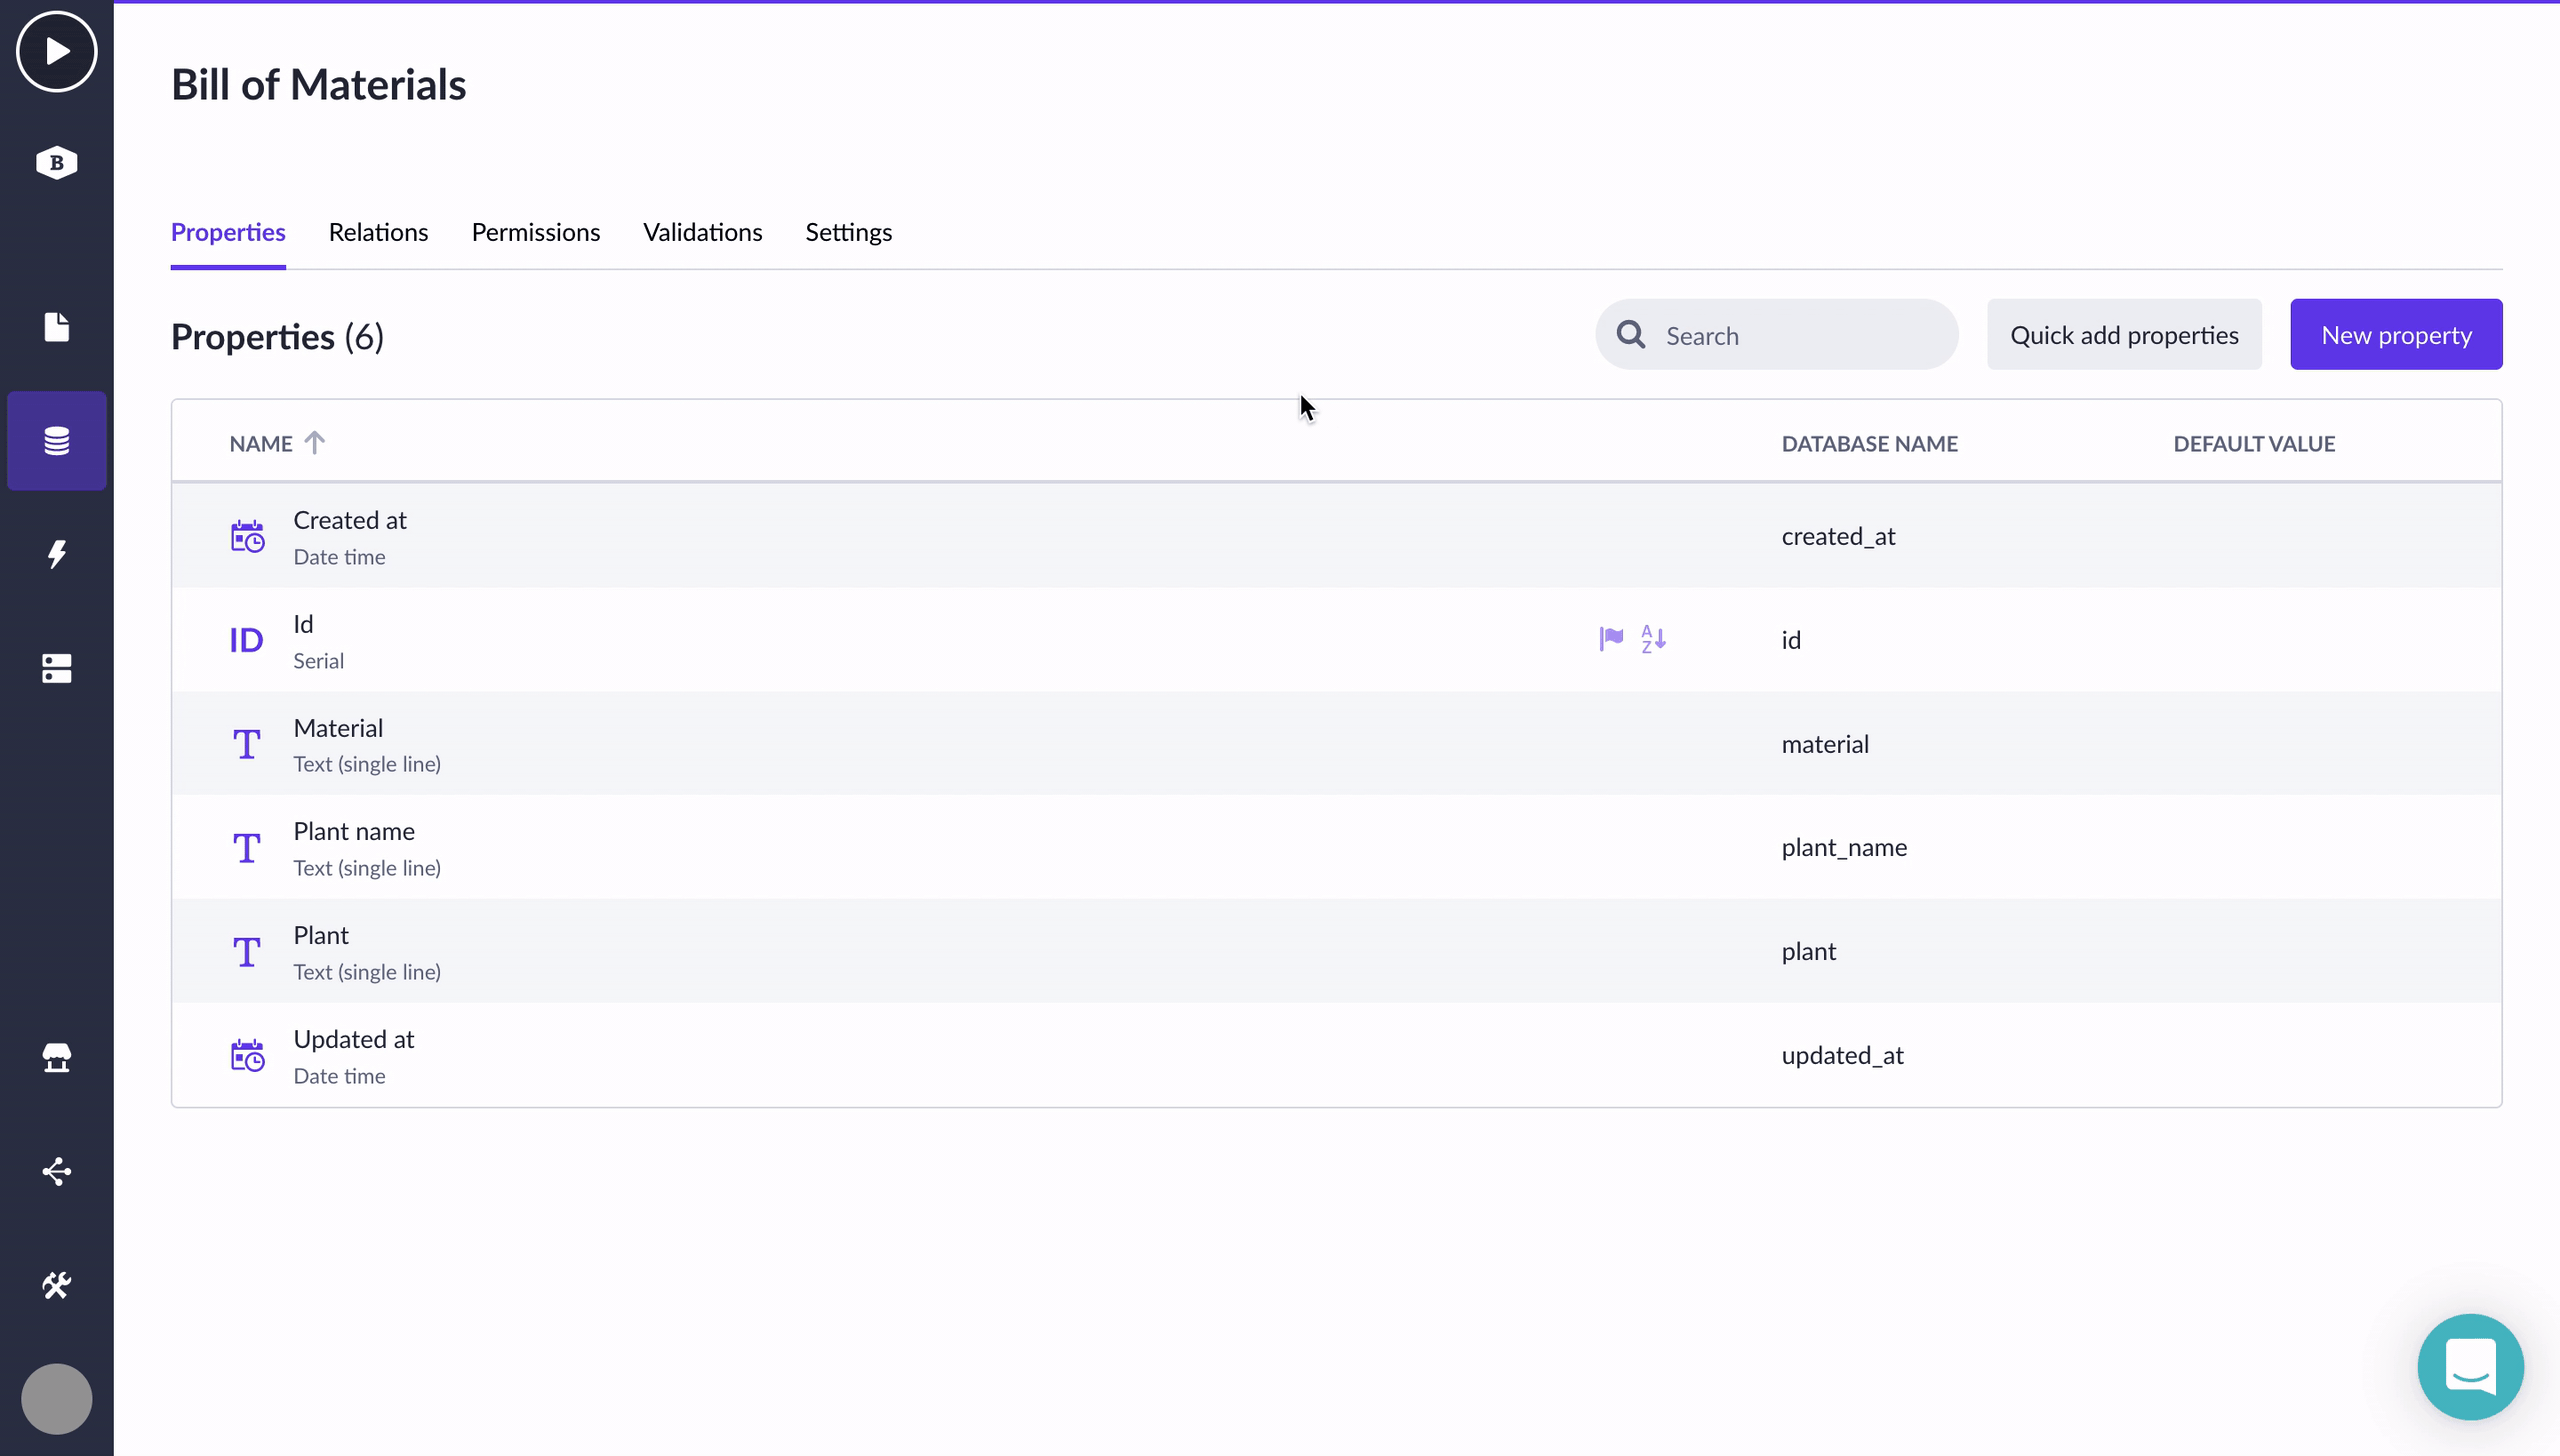Click the flag icon on Id row
The height and width of the screenshot is (1456, 2560).
pyautogui.click(x=1611, y=639)
